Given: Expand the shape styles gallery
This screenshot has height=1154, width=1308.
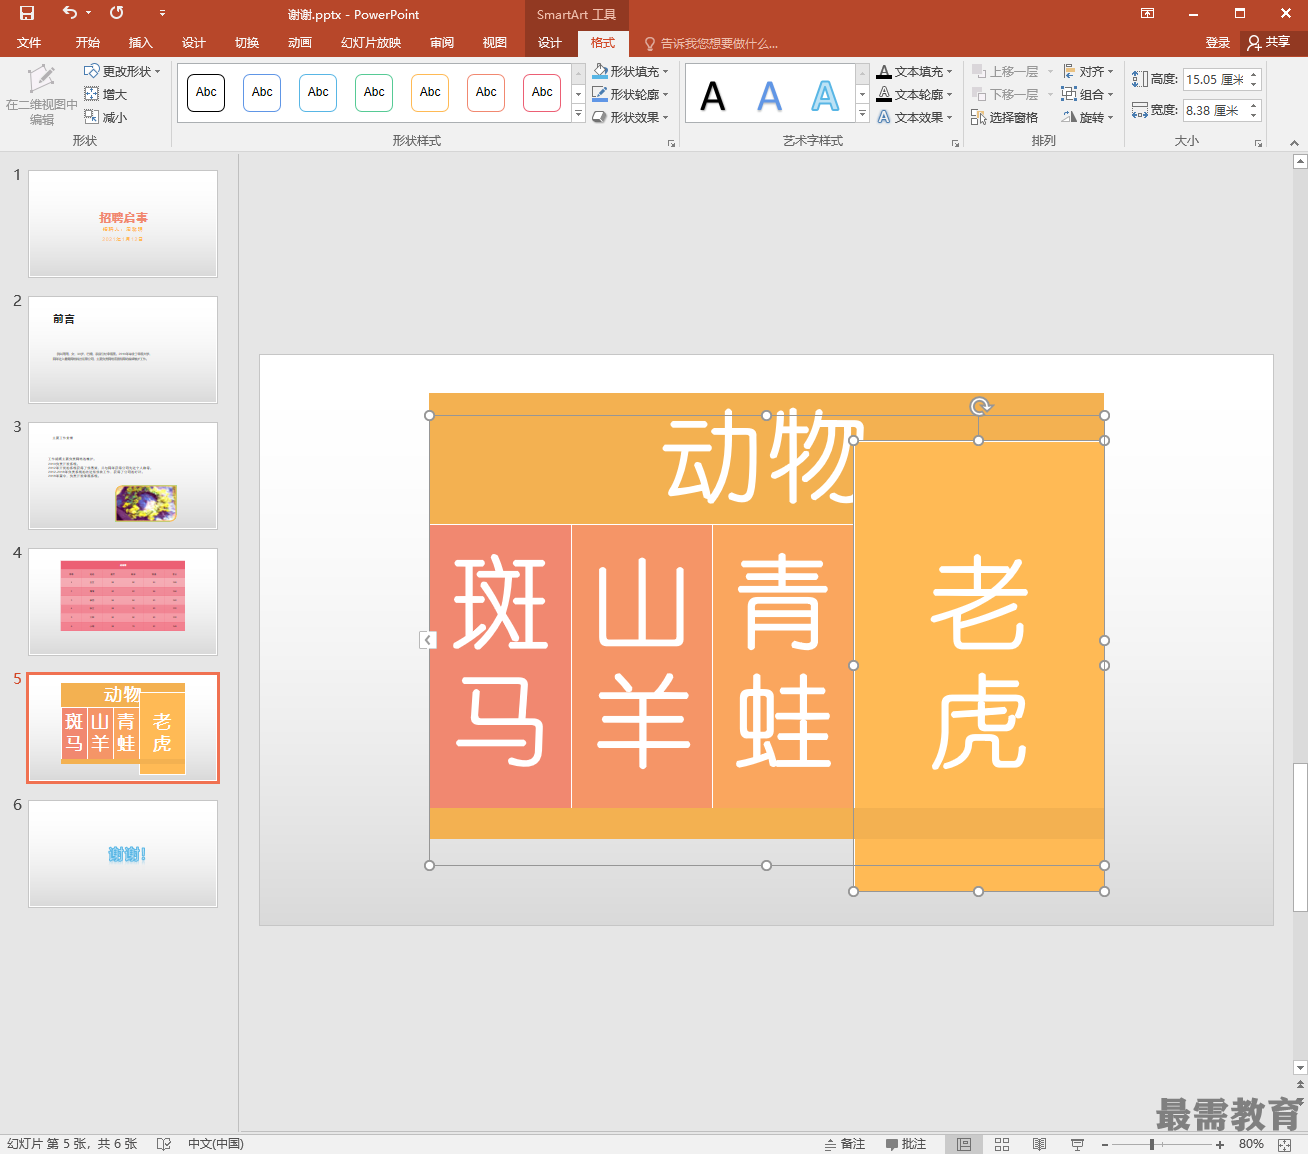Looking at the screenshot, I should click(x=578, y=114).
